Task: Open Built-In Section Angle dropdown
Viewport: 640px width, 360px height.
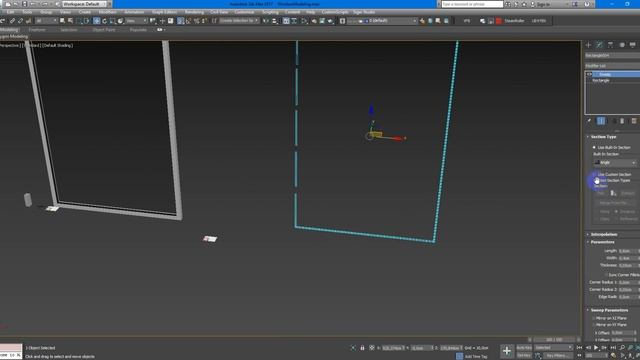Action: click(615, 162)
